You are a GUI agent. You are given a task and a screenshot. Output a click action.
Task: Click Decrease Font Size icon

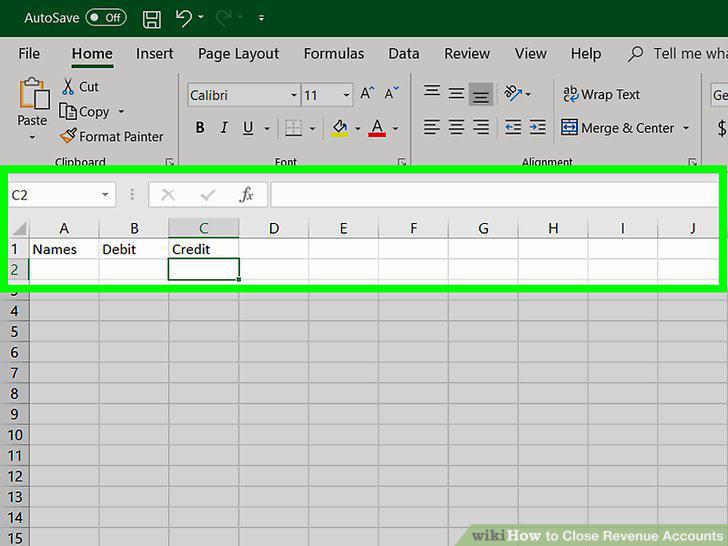click(x=391, y=93)
